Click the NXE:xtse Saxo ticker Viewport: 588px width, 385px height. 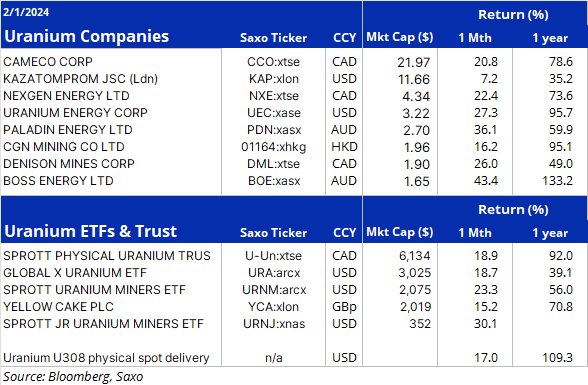[x=274, y=96]
